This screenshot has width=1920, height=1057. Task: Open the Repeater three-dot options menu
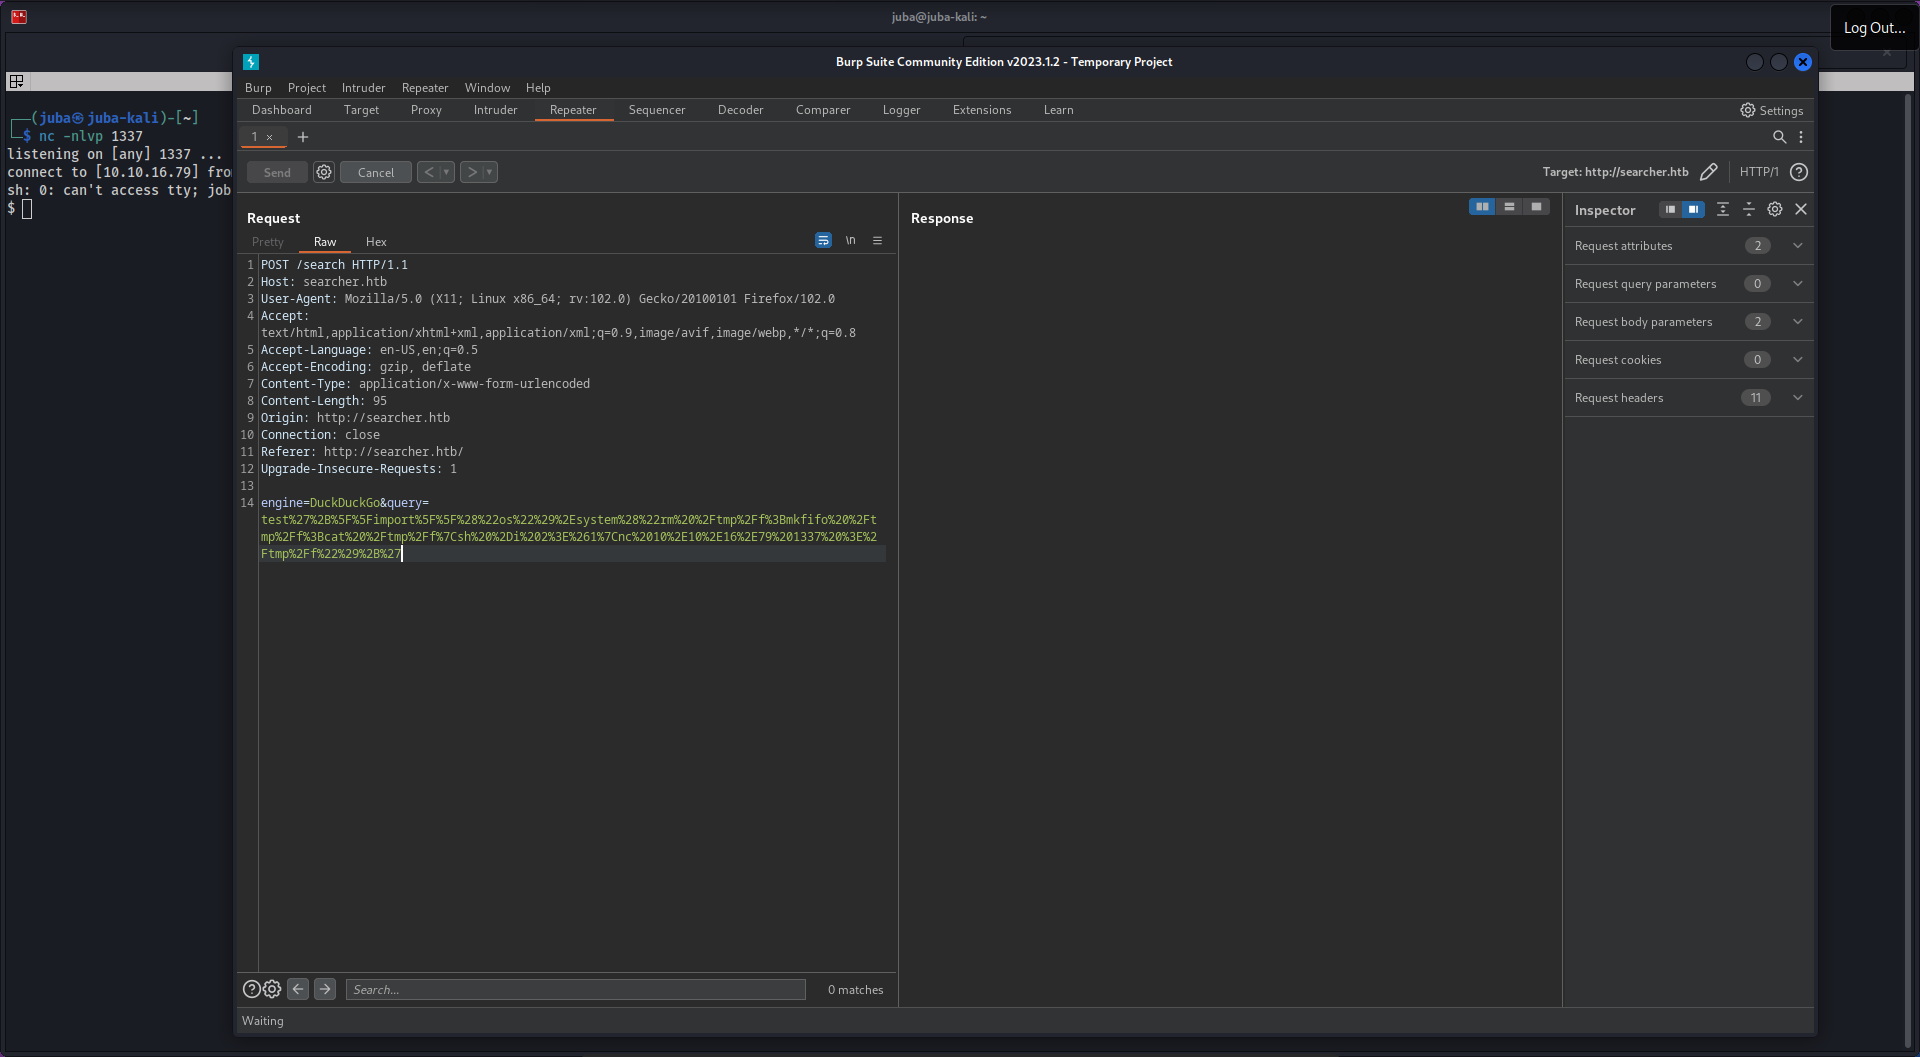tap(1801, 137)
